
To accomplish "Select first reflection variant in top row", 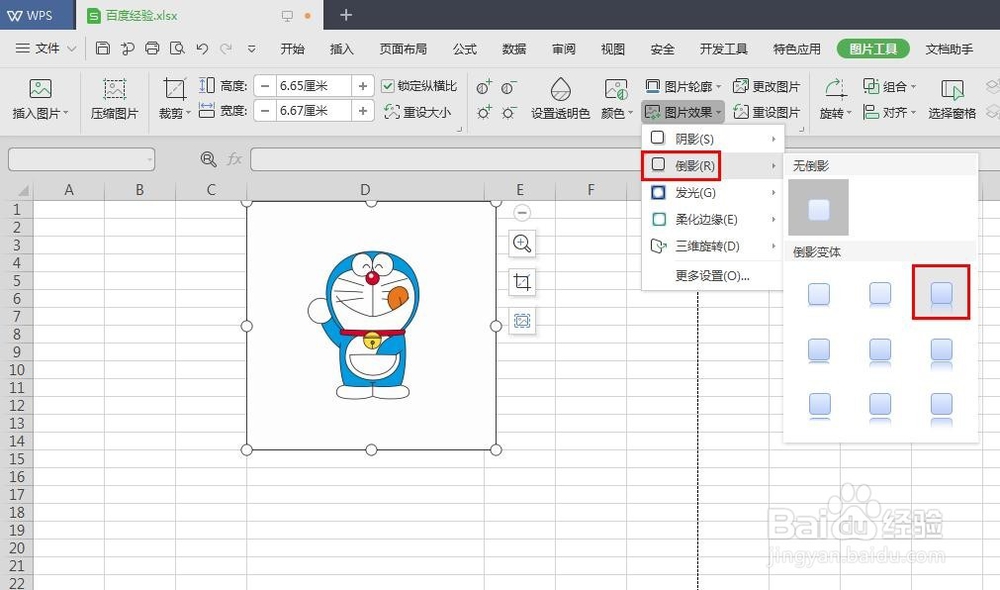I will (x=819, y=294).
